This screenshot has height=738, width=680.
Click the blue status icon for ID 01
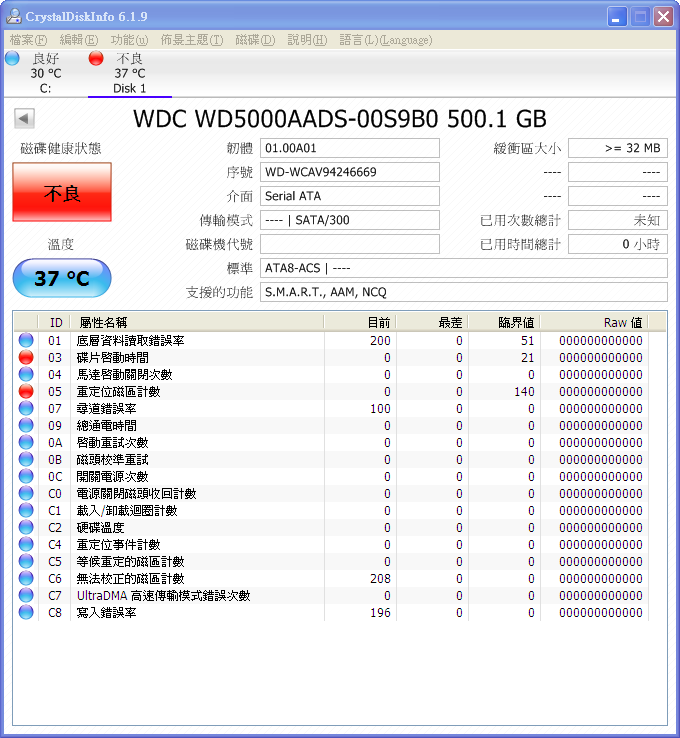point(26,340)
